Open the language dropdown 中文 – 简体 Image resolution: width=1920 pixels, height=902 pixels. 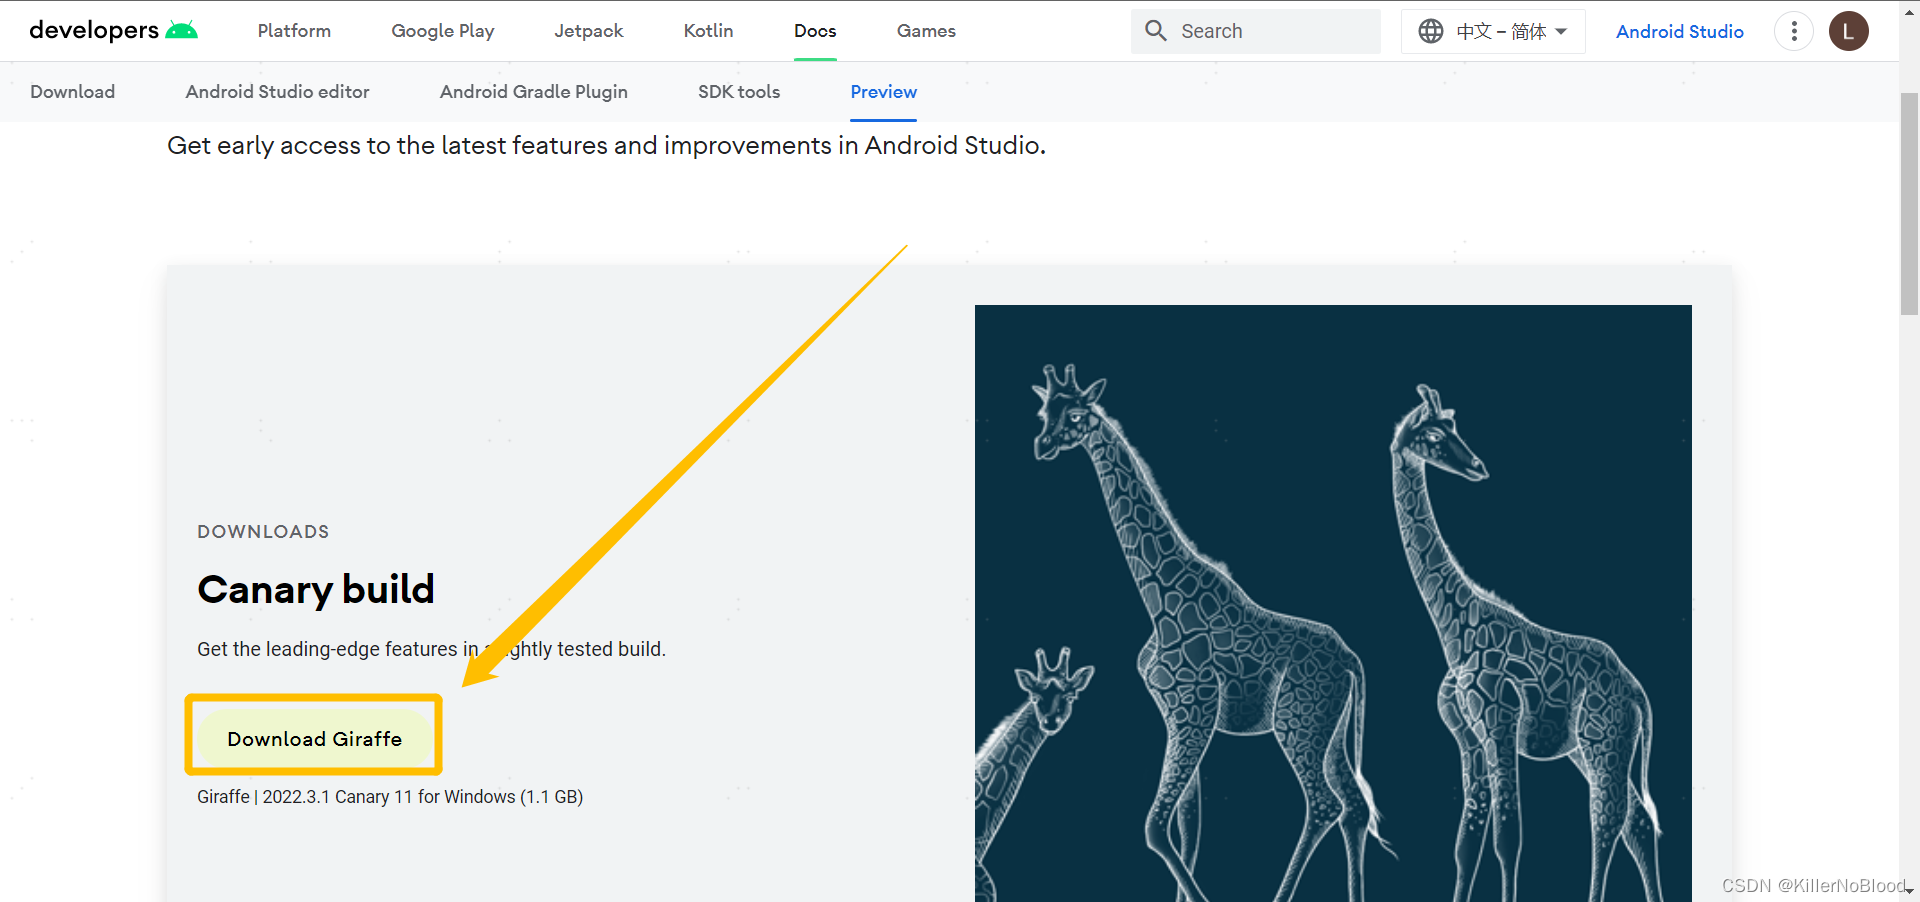(x=1493, y=31)
